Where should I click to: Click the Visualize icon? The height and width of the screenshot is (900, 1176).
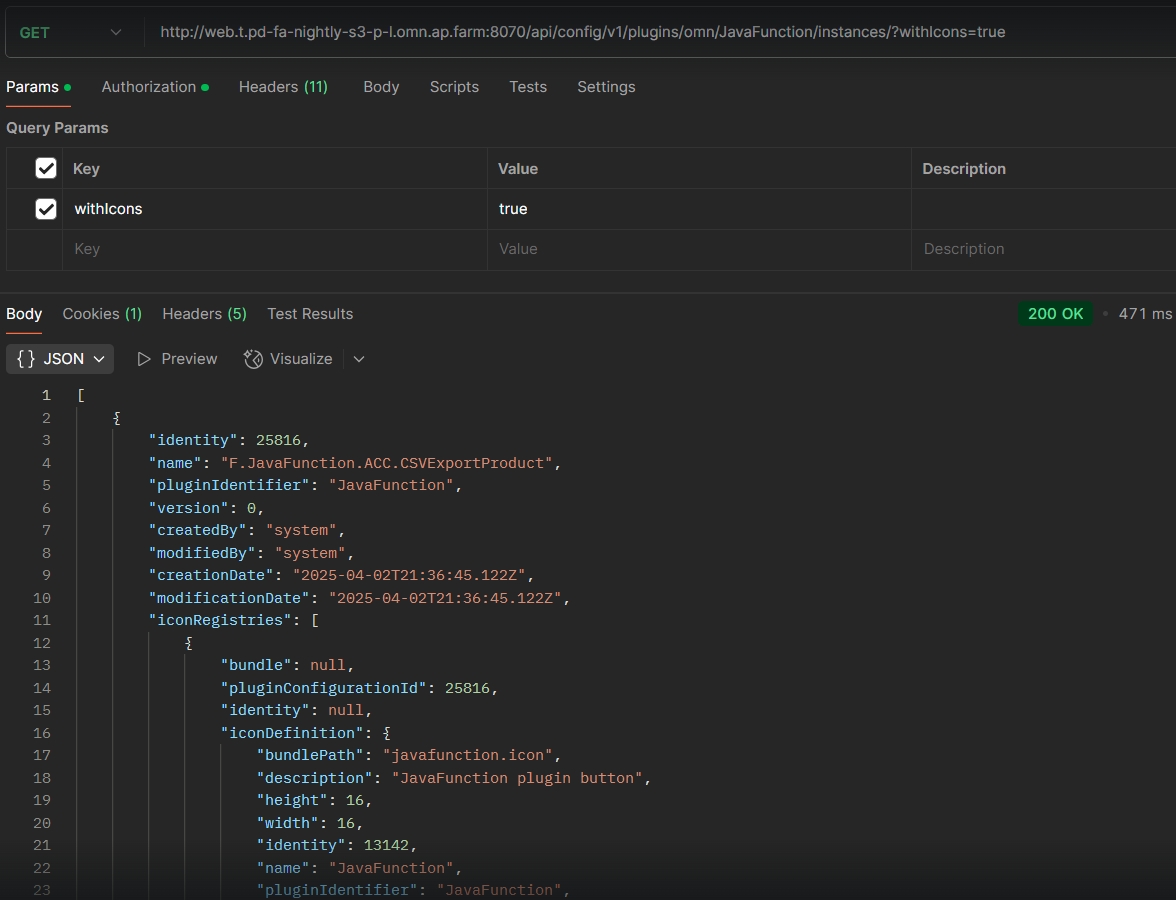(253, 359)
